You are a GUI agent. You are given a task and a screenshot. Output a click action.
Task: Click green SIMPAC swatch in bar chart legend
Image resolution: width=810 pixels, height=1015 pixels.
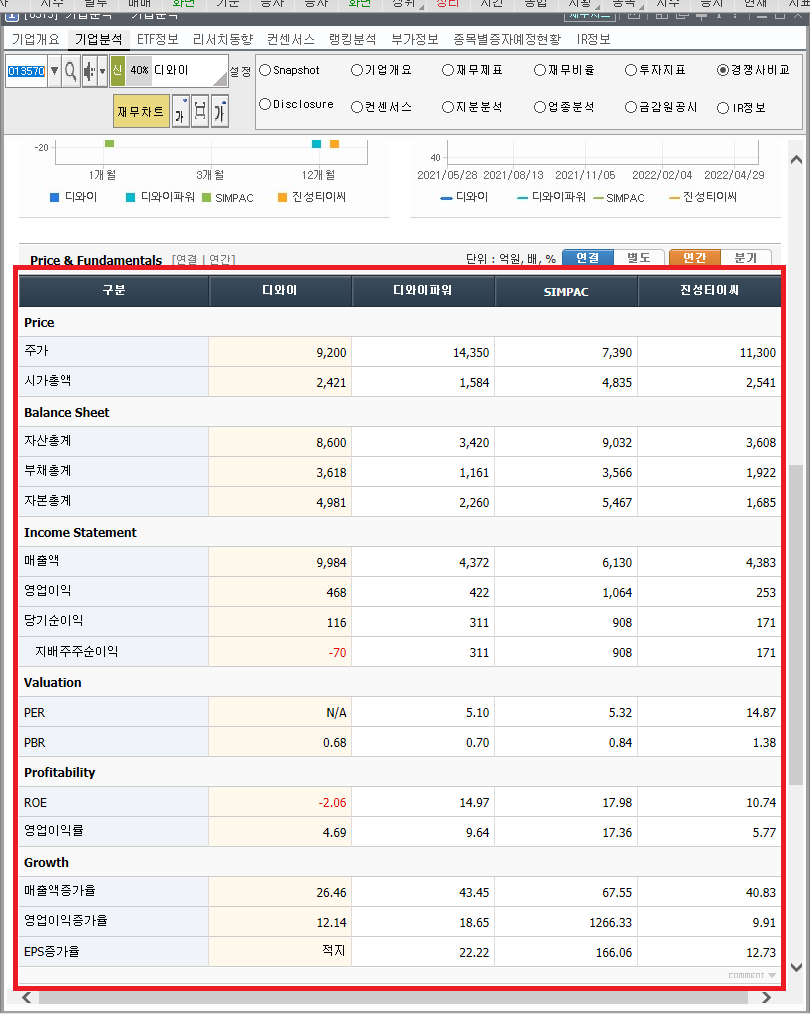tap(207, 197)
